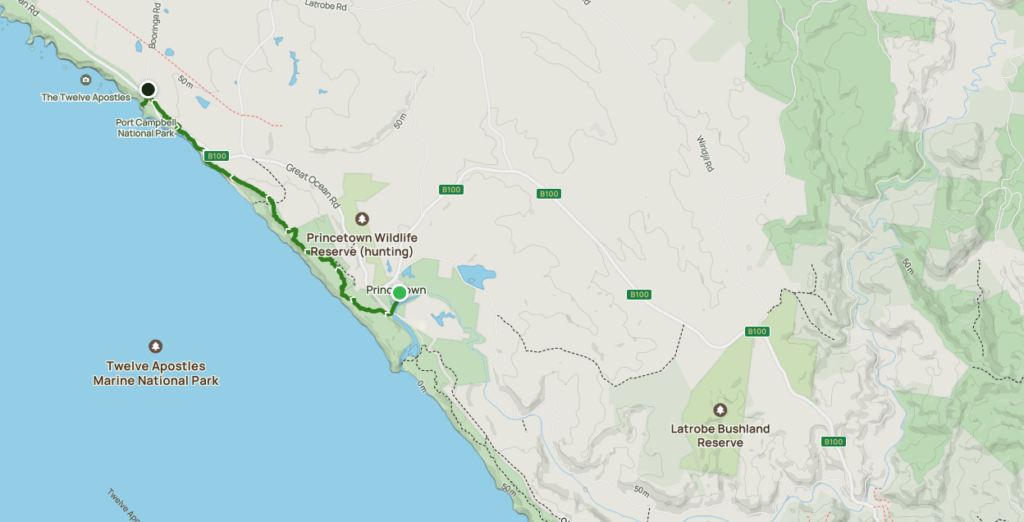Click the Latrobe Rd label
The height and width of the screenshot is (522, 1024).
(x=325, y=5)
